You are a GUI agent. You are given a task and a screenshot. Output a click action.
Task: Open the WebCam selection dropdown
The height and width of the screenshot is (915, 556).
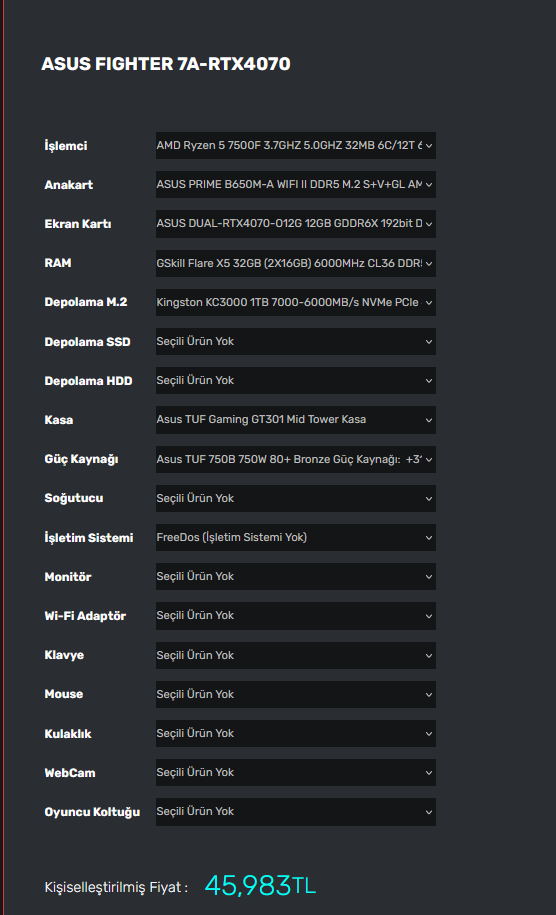(x=295, y=773)
